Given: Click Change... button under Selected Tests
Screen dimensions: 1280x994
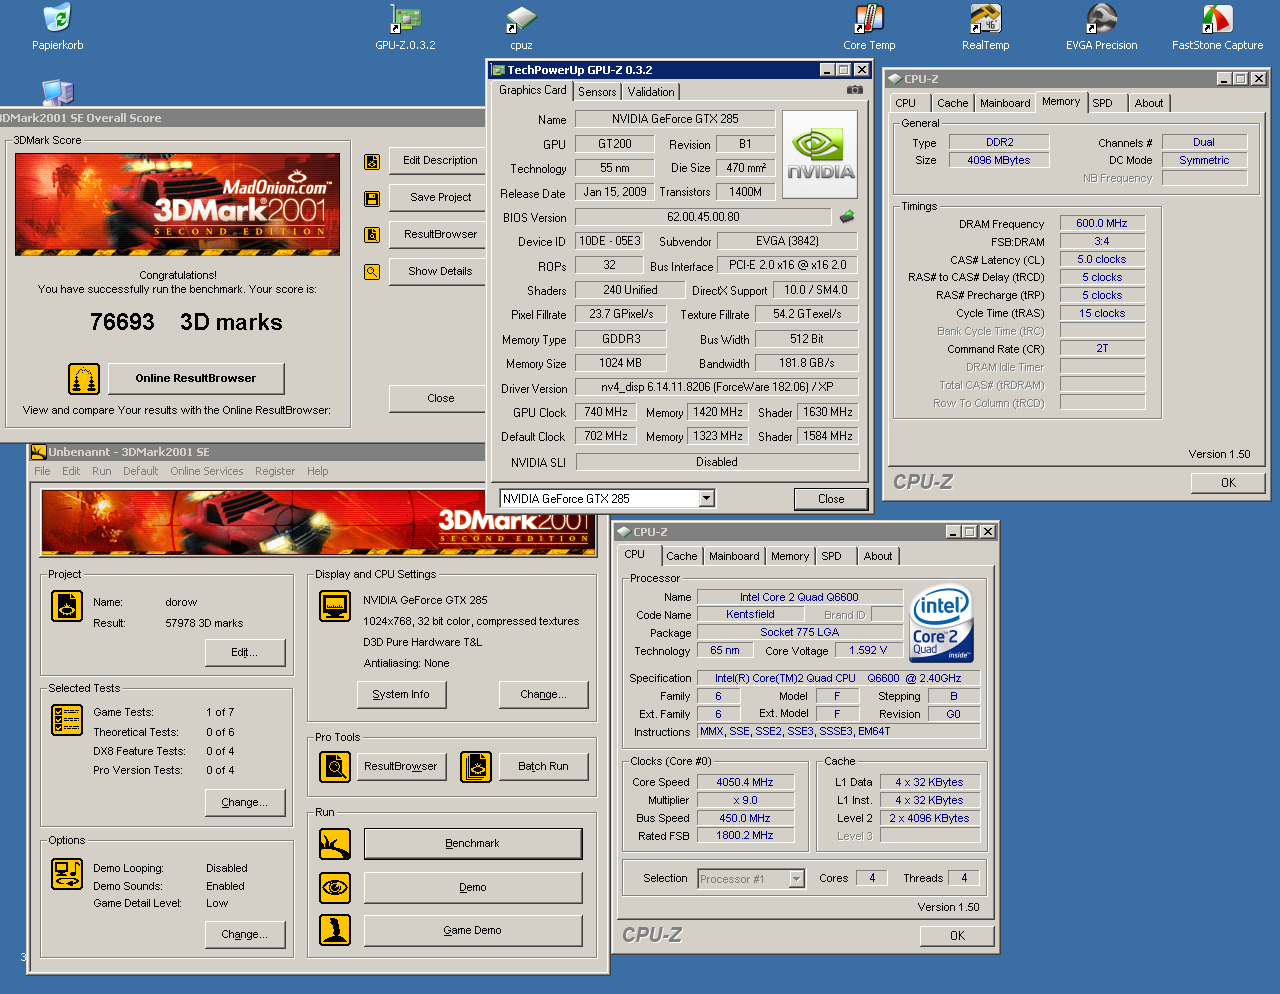Looking at the screenshot, I should tap(245, 802).
